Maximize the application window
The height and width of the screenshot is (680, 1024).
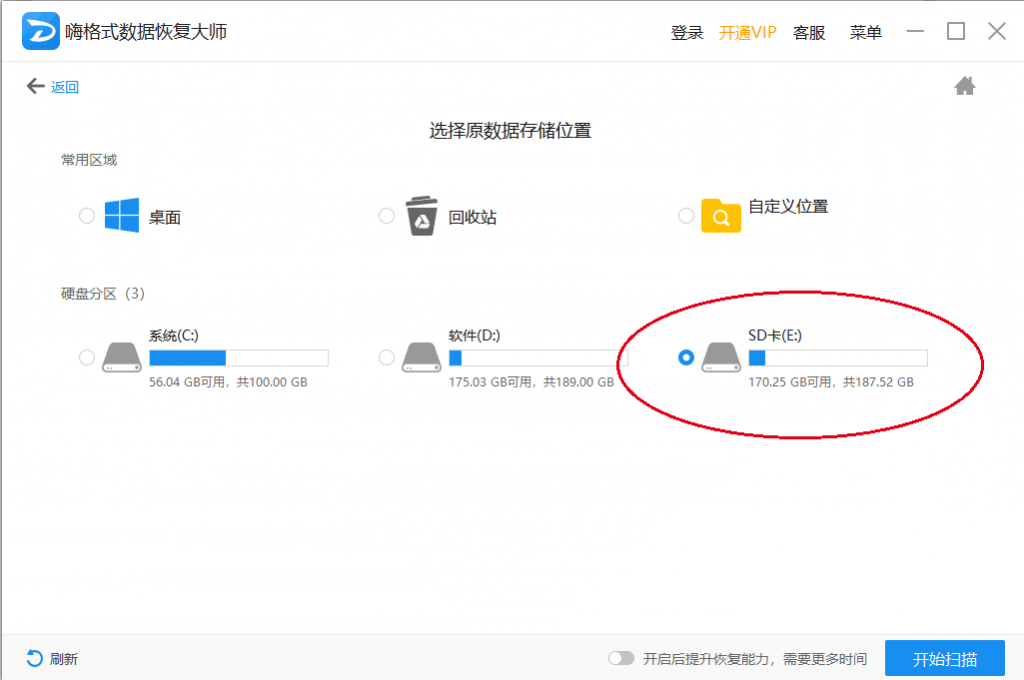pyautogui.click(x=956, y=31)
